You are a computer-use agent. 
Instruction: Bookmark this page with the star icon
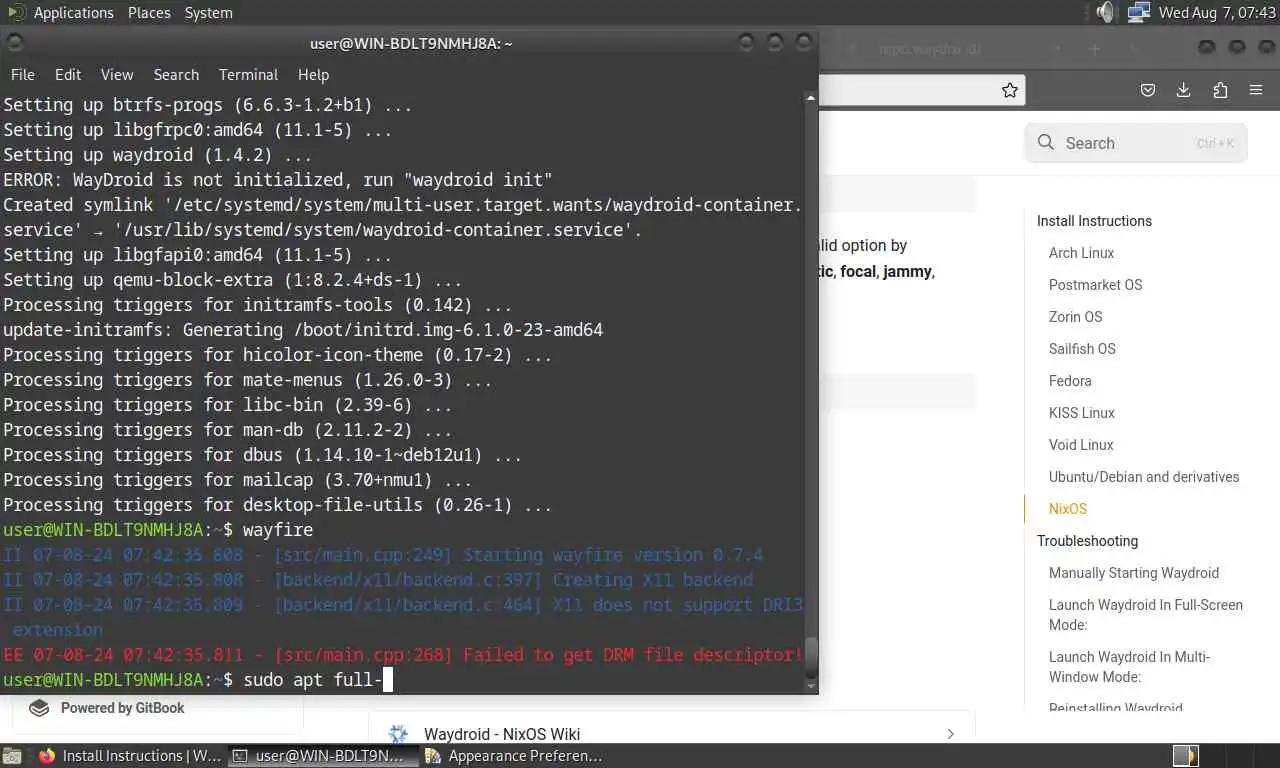coord(1010,90)
